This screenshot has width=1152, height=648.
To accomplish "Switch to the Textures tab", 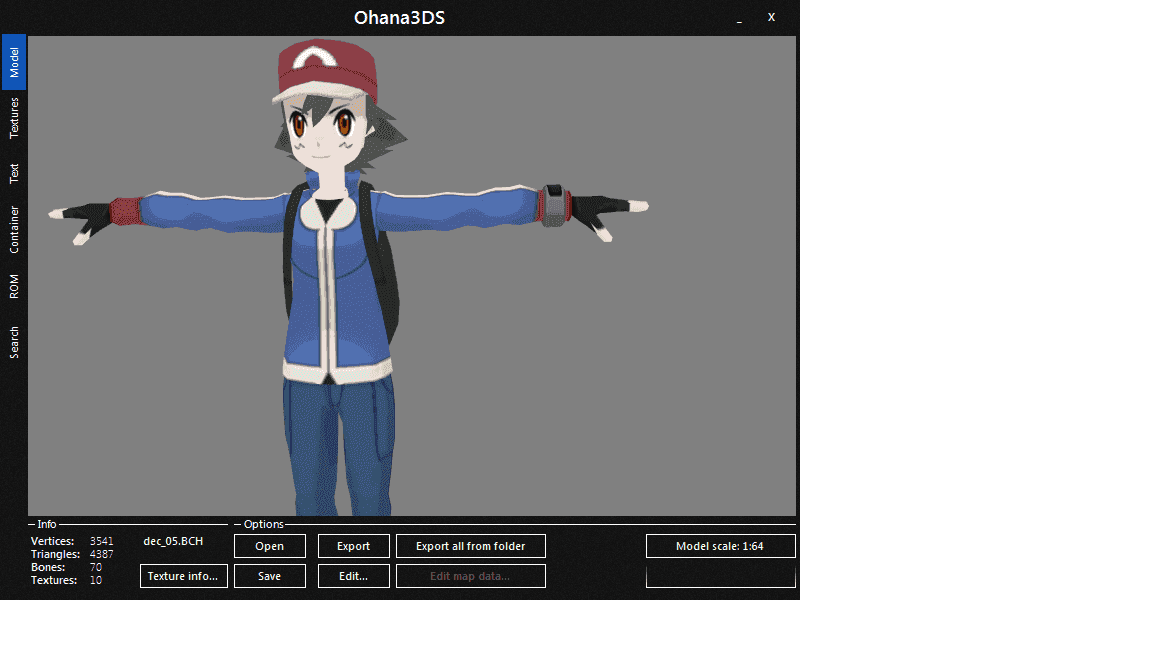I will [14, 118].
